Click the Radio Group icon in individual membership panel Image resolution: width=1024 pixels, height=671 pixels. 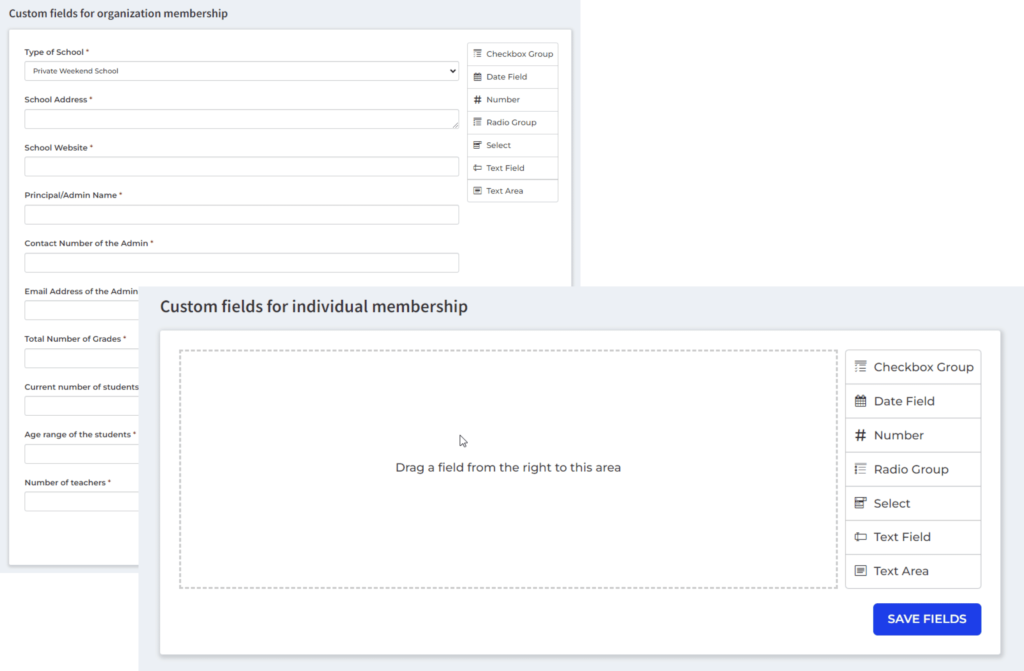860,469
